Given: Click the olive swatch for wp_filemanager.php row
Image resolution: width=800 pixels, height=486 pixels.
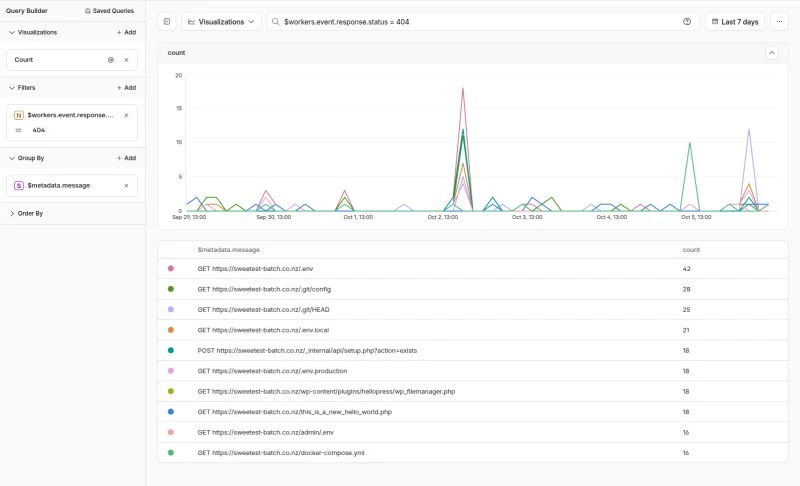Looking at the screenshot, I should 171,391.
